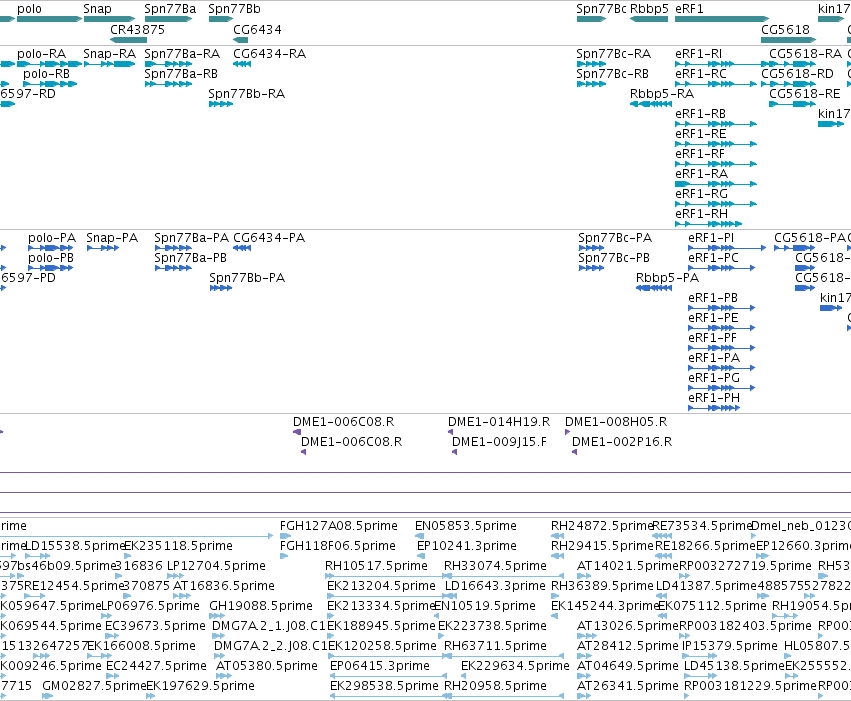Select feature 'DME1-002P16.R'

click(x=622, y=443)
